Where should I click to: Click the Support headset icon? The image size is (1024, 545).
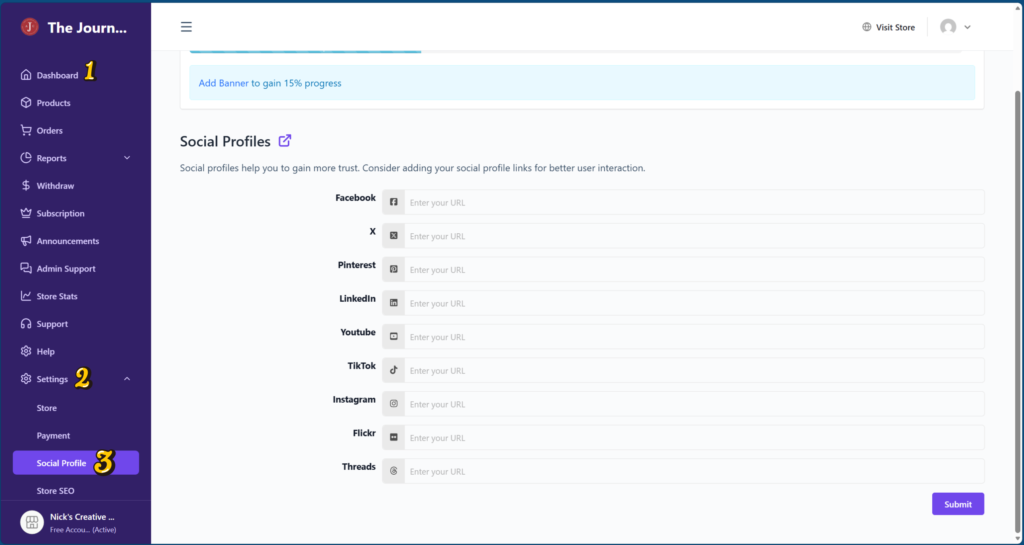click(x=26, y=324)
